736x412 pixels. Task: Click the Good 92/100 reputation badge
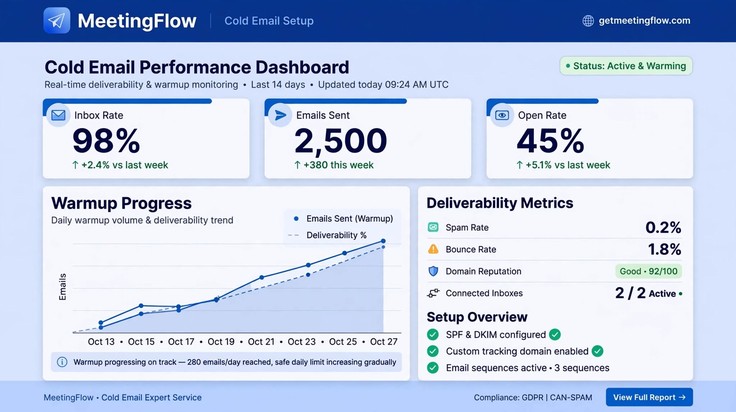(x=649, y=271)
